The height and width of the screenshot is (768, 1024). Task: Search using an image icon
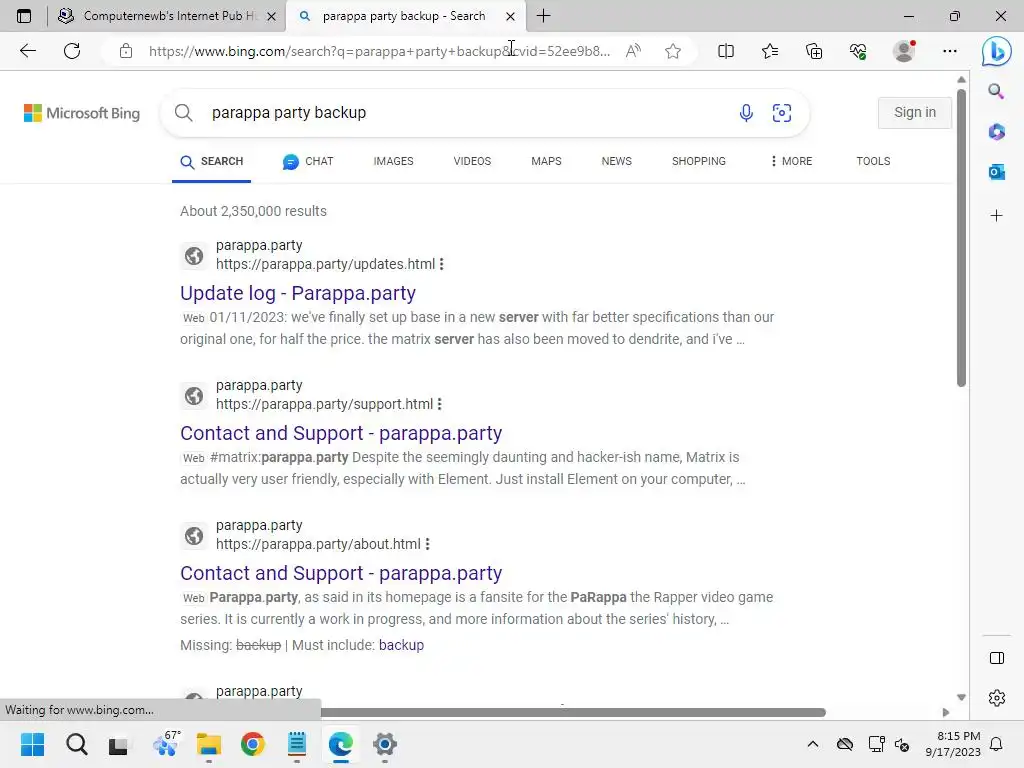(x=782, y=113)
